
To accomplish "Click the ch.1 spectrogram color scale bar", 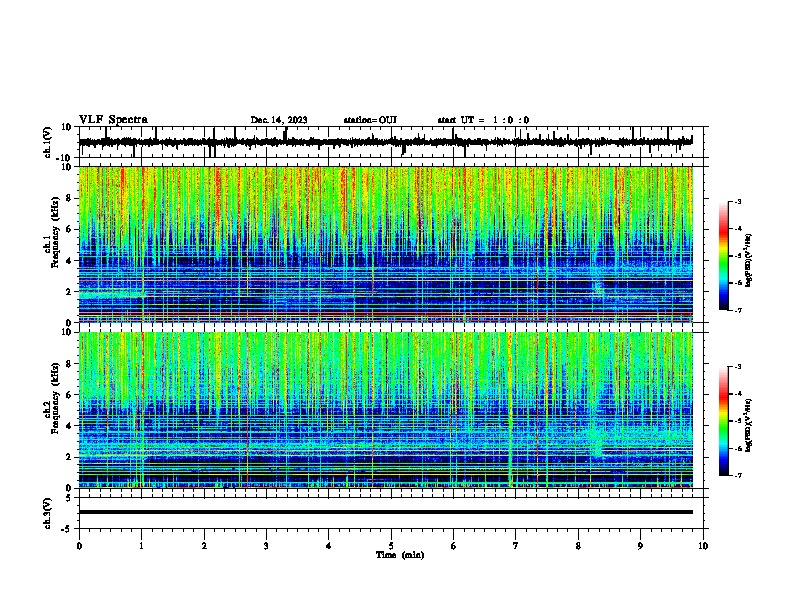I will click(x=724, y=256).
